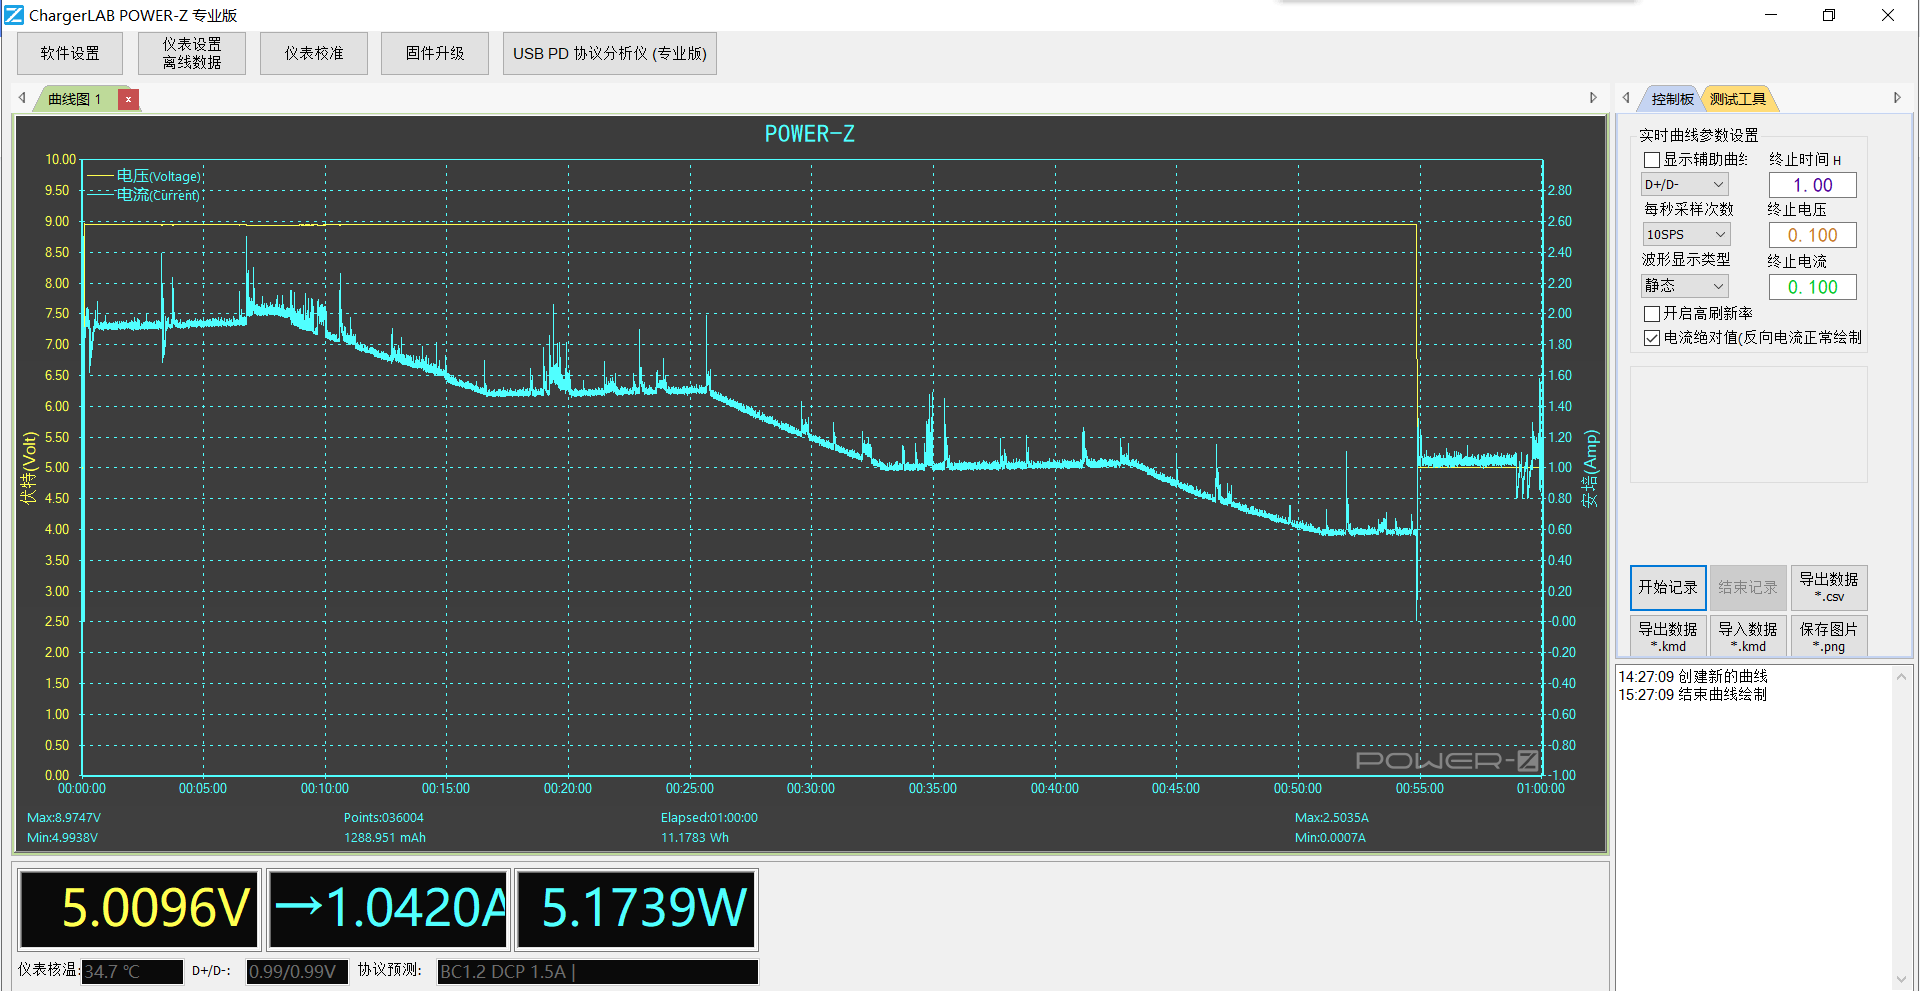Click BC1.2 DCP 1.5A protocol field
The height and width of the screenshot is (991, 1920).
[x=597, y=971]
